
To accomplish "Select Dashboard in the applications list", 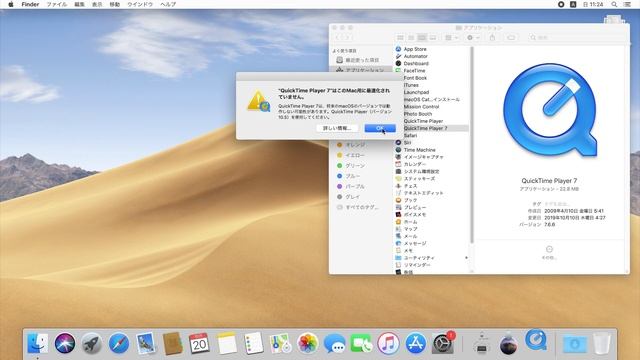I will (x=416, y=64).
